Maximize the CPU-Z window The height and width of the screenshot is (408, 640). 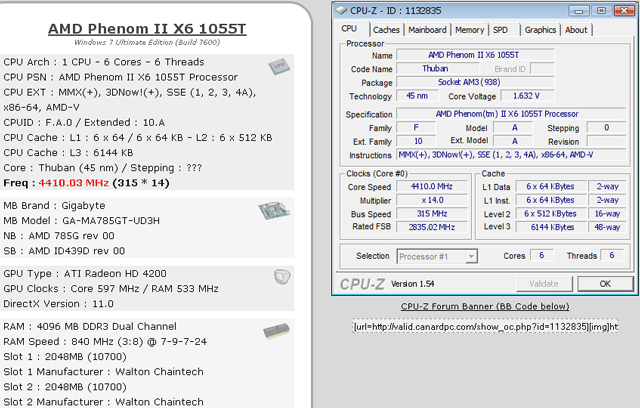tap(602, 11)
